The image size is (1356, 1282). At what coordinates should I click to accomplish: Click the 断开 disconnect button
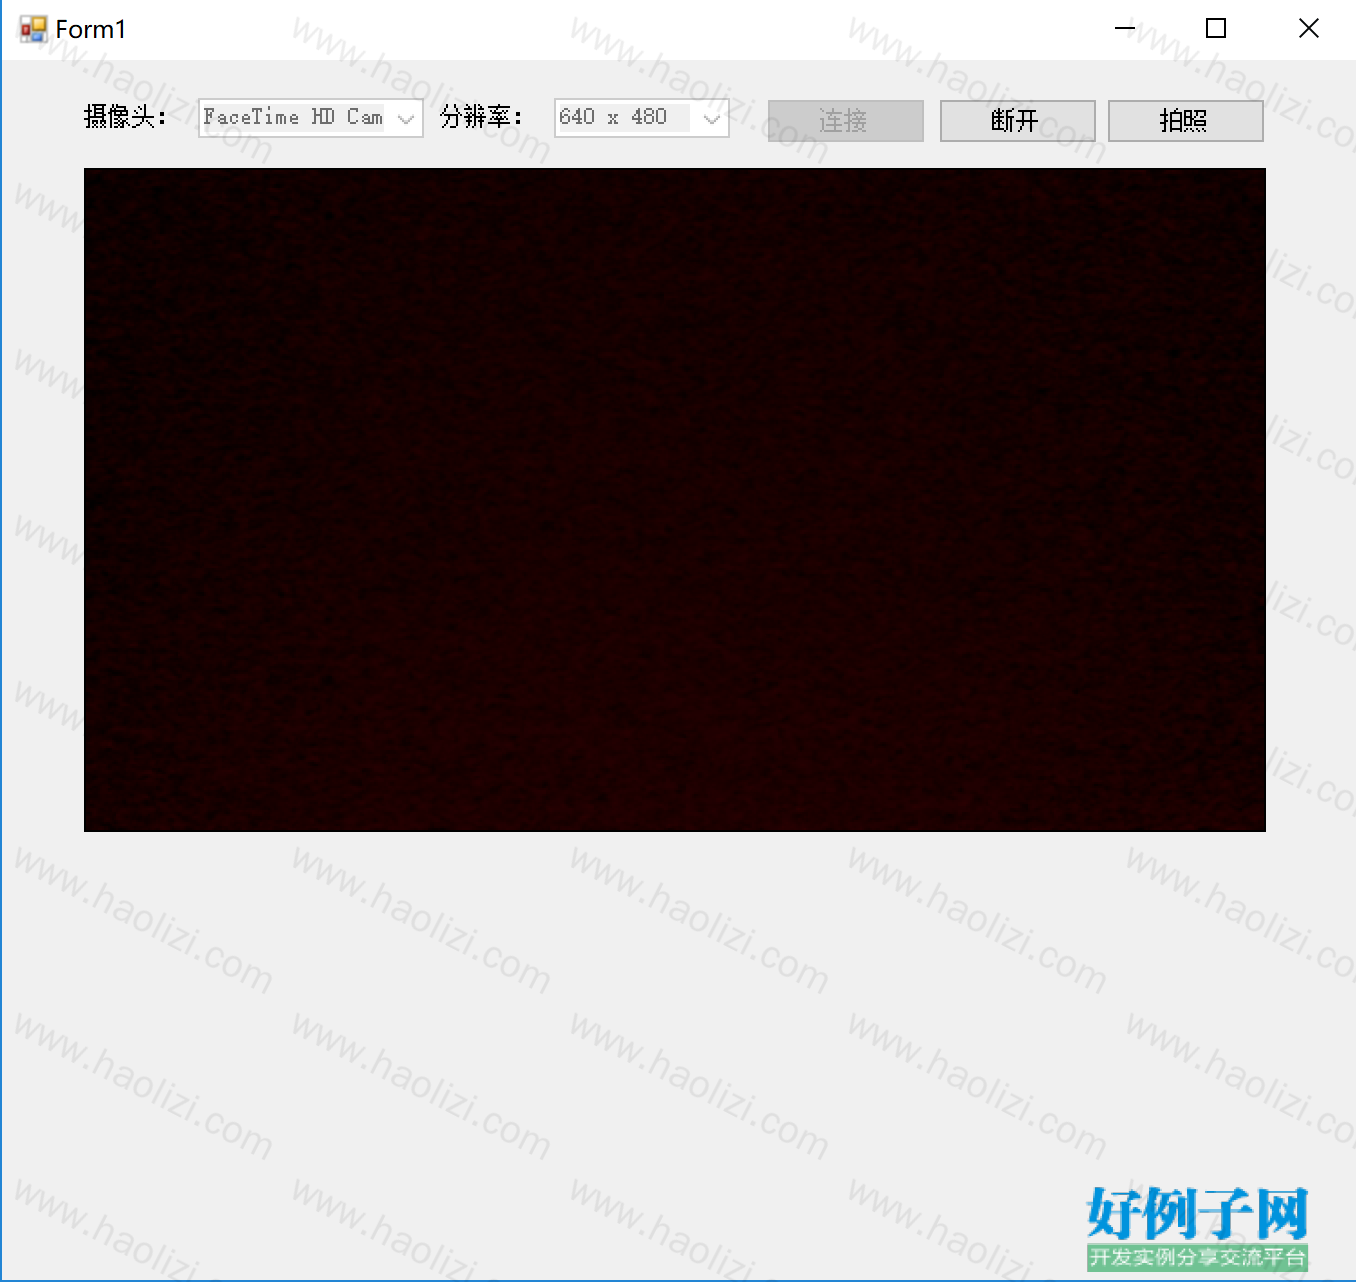pos(1017,121)
